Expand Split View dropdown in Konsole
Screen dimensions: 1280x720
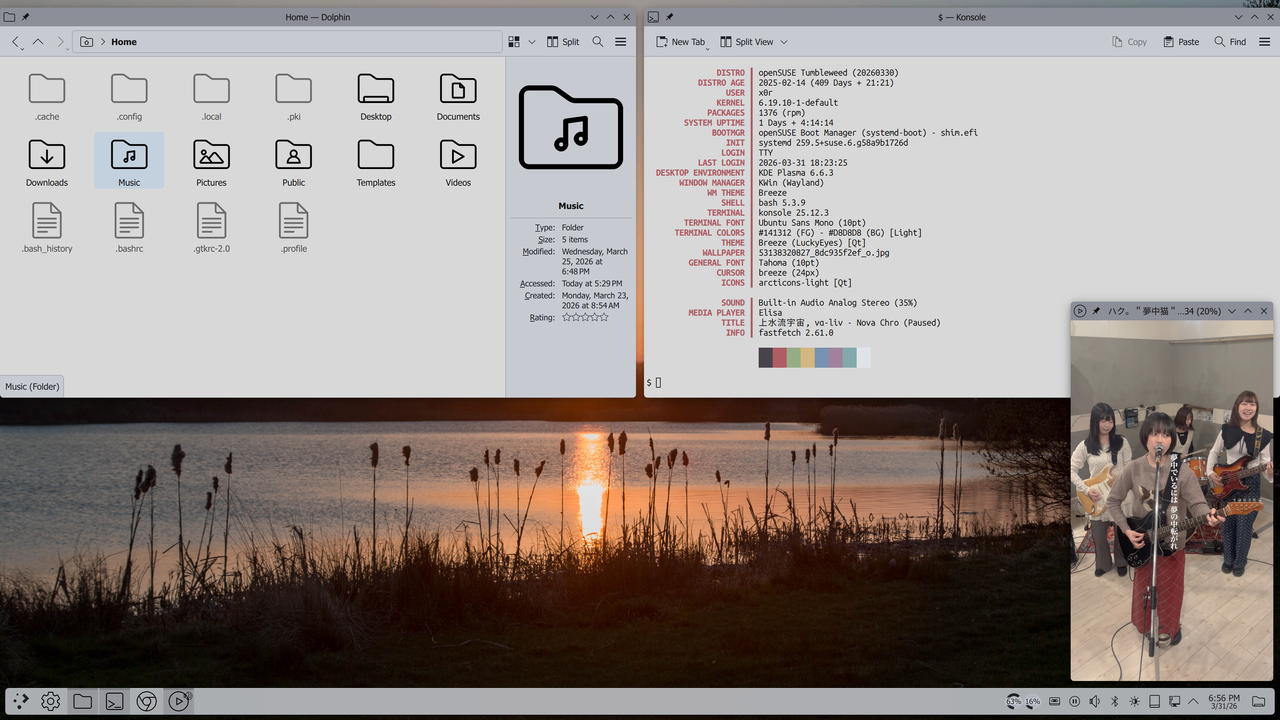coord(784,42)
